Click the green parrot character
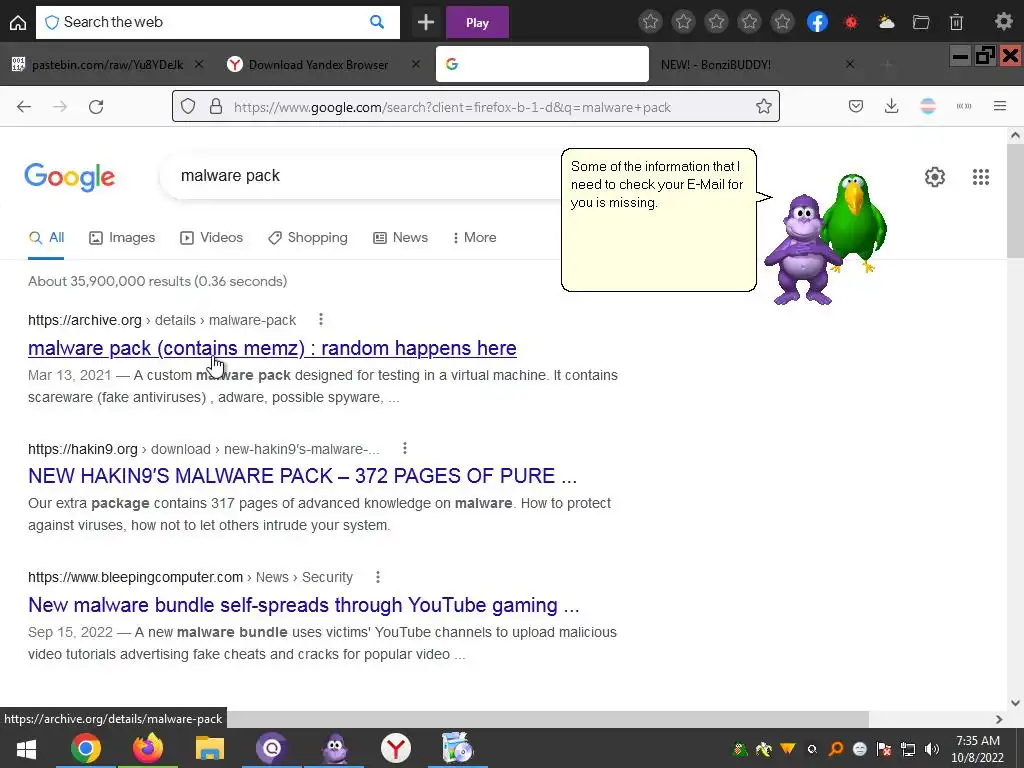This screenshot has height=768, width=1024. (856, 222)
